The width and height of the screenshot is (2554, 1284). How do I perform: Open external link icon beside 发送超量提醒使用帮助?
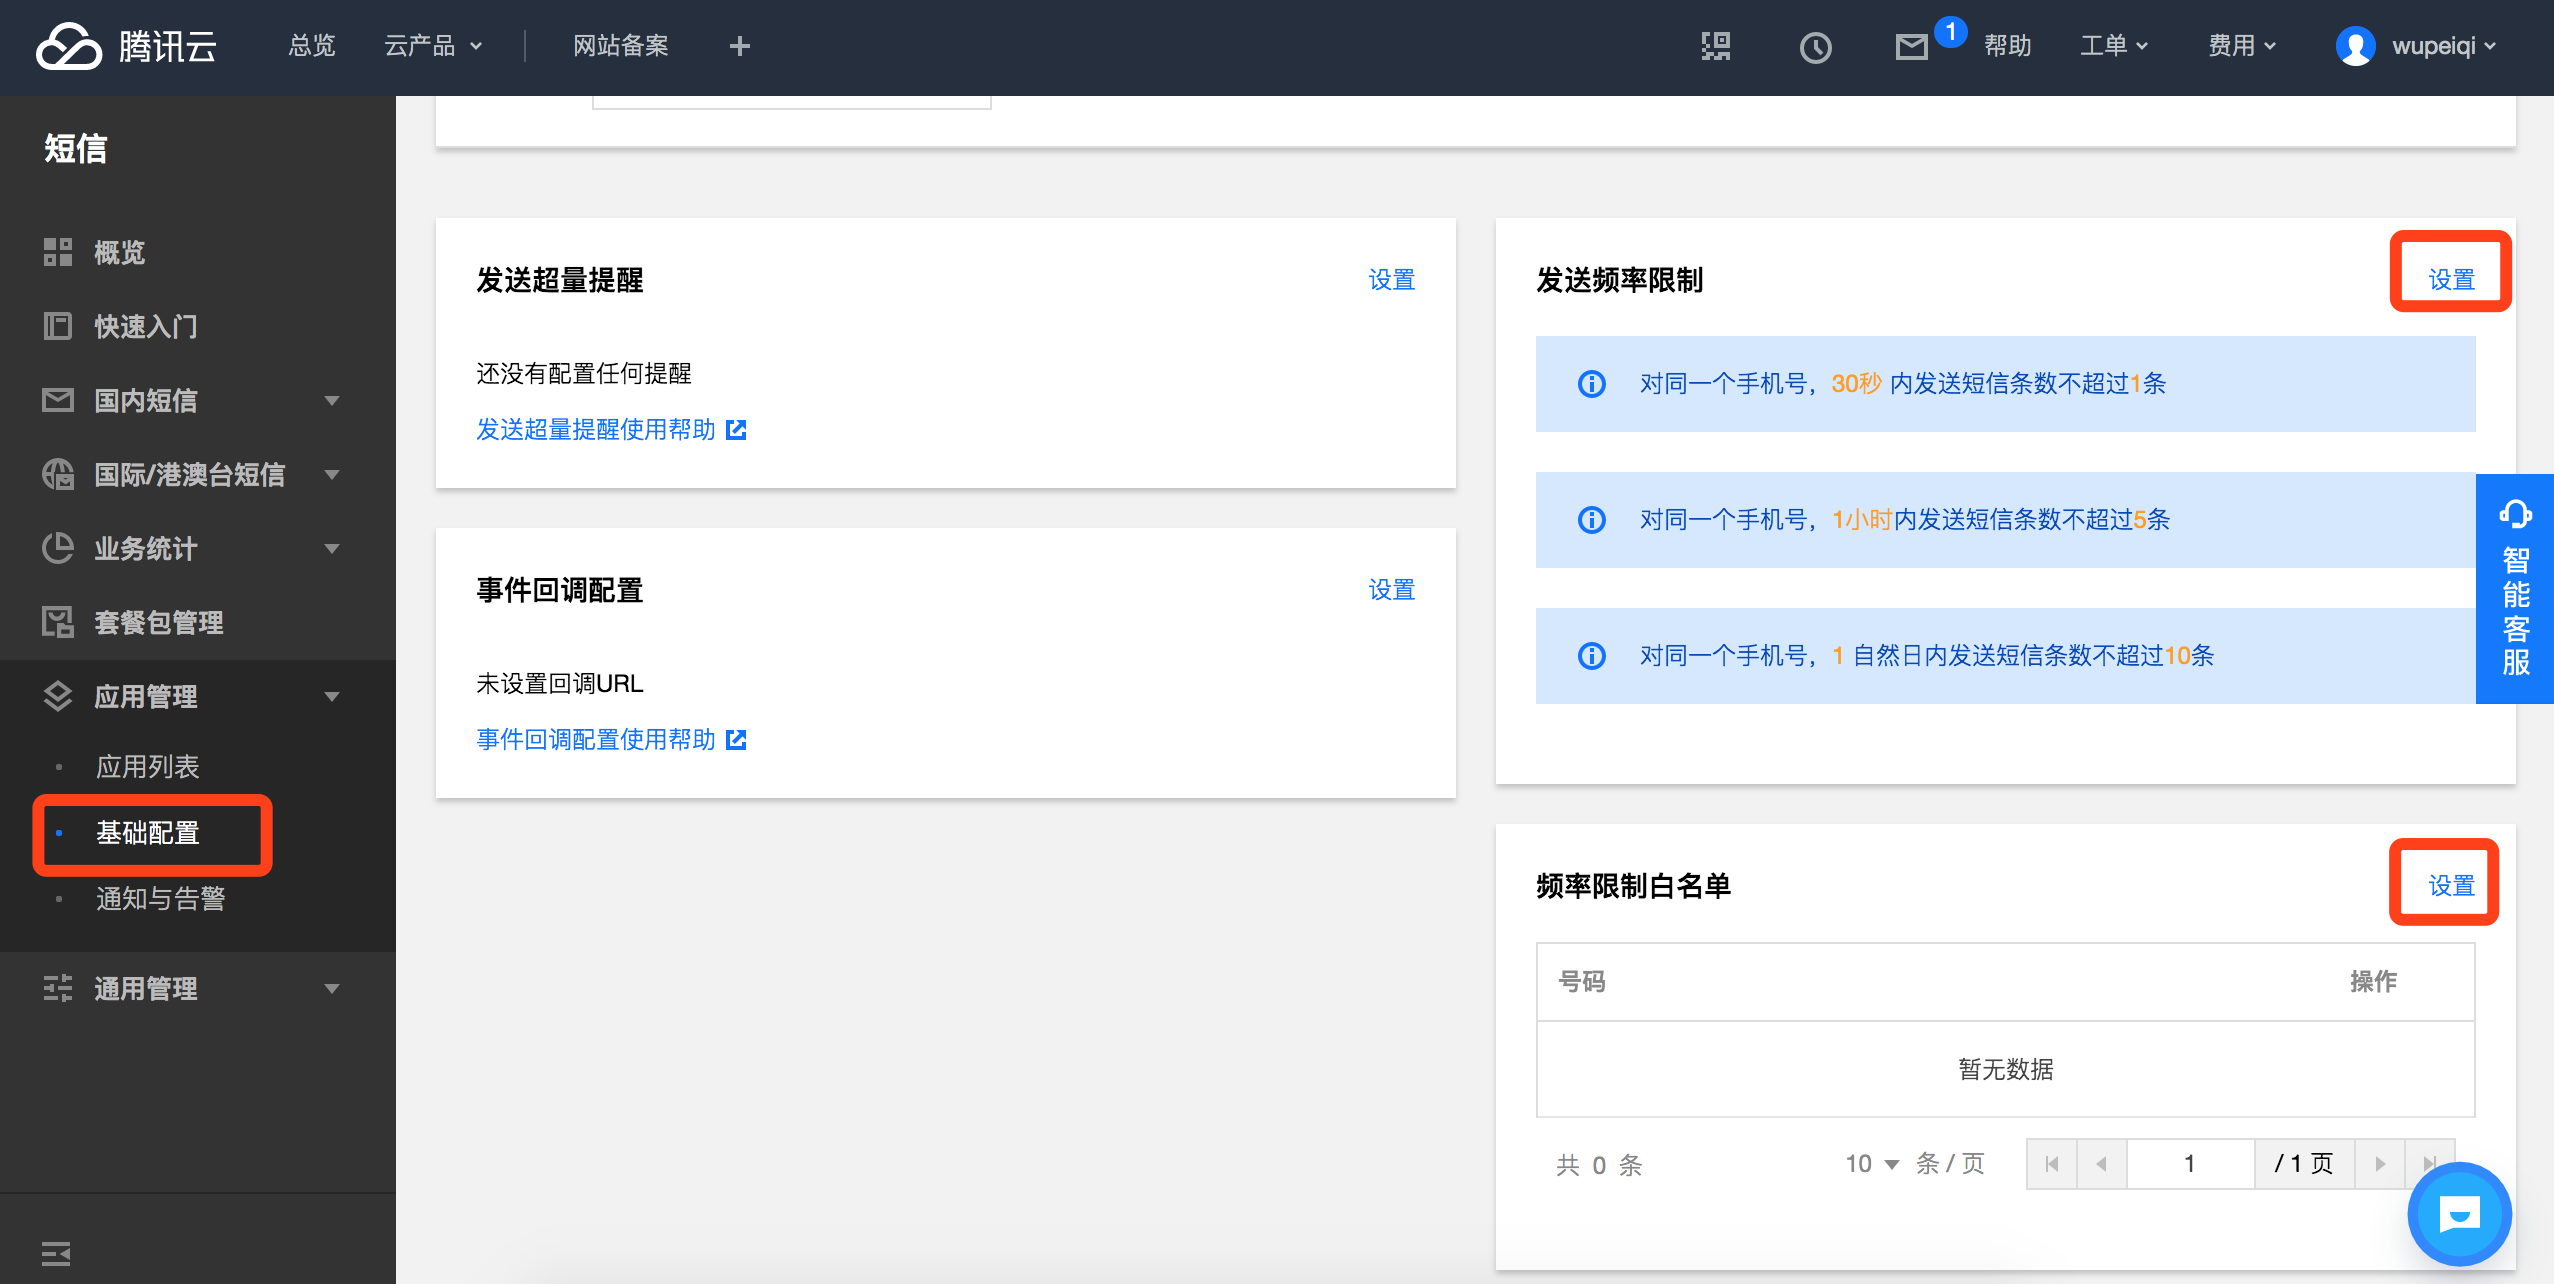coord(736,430)
